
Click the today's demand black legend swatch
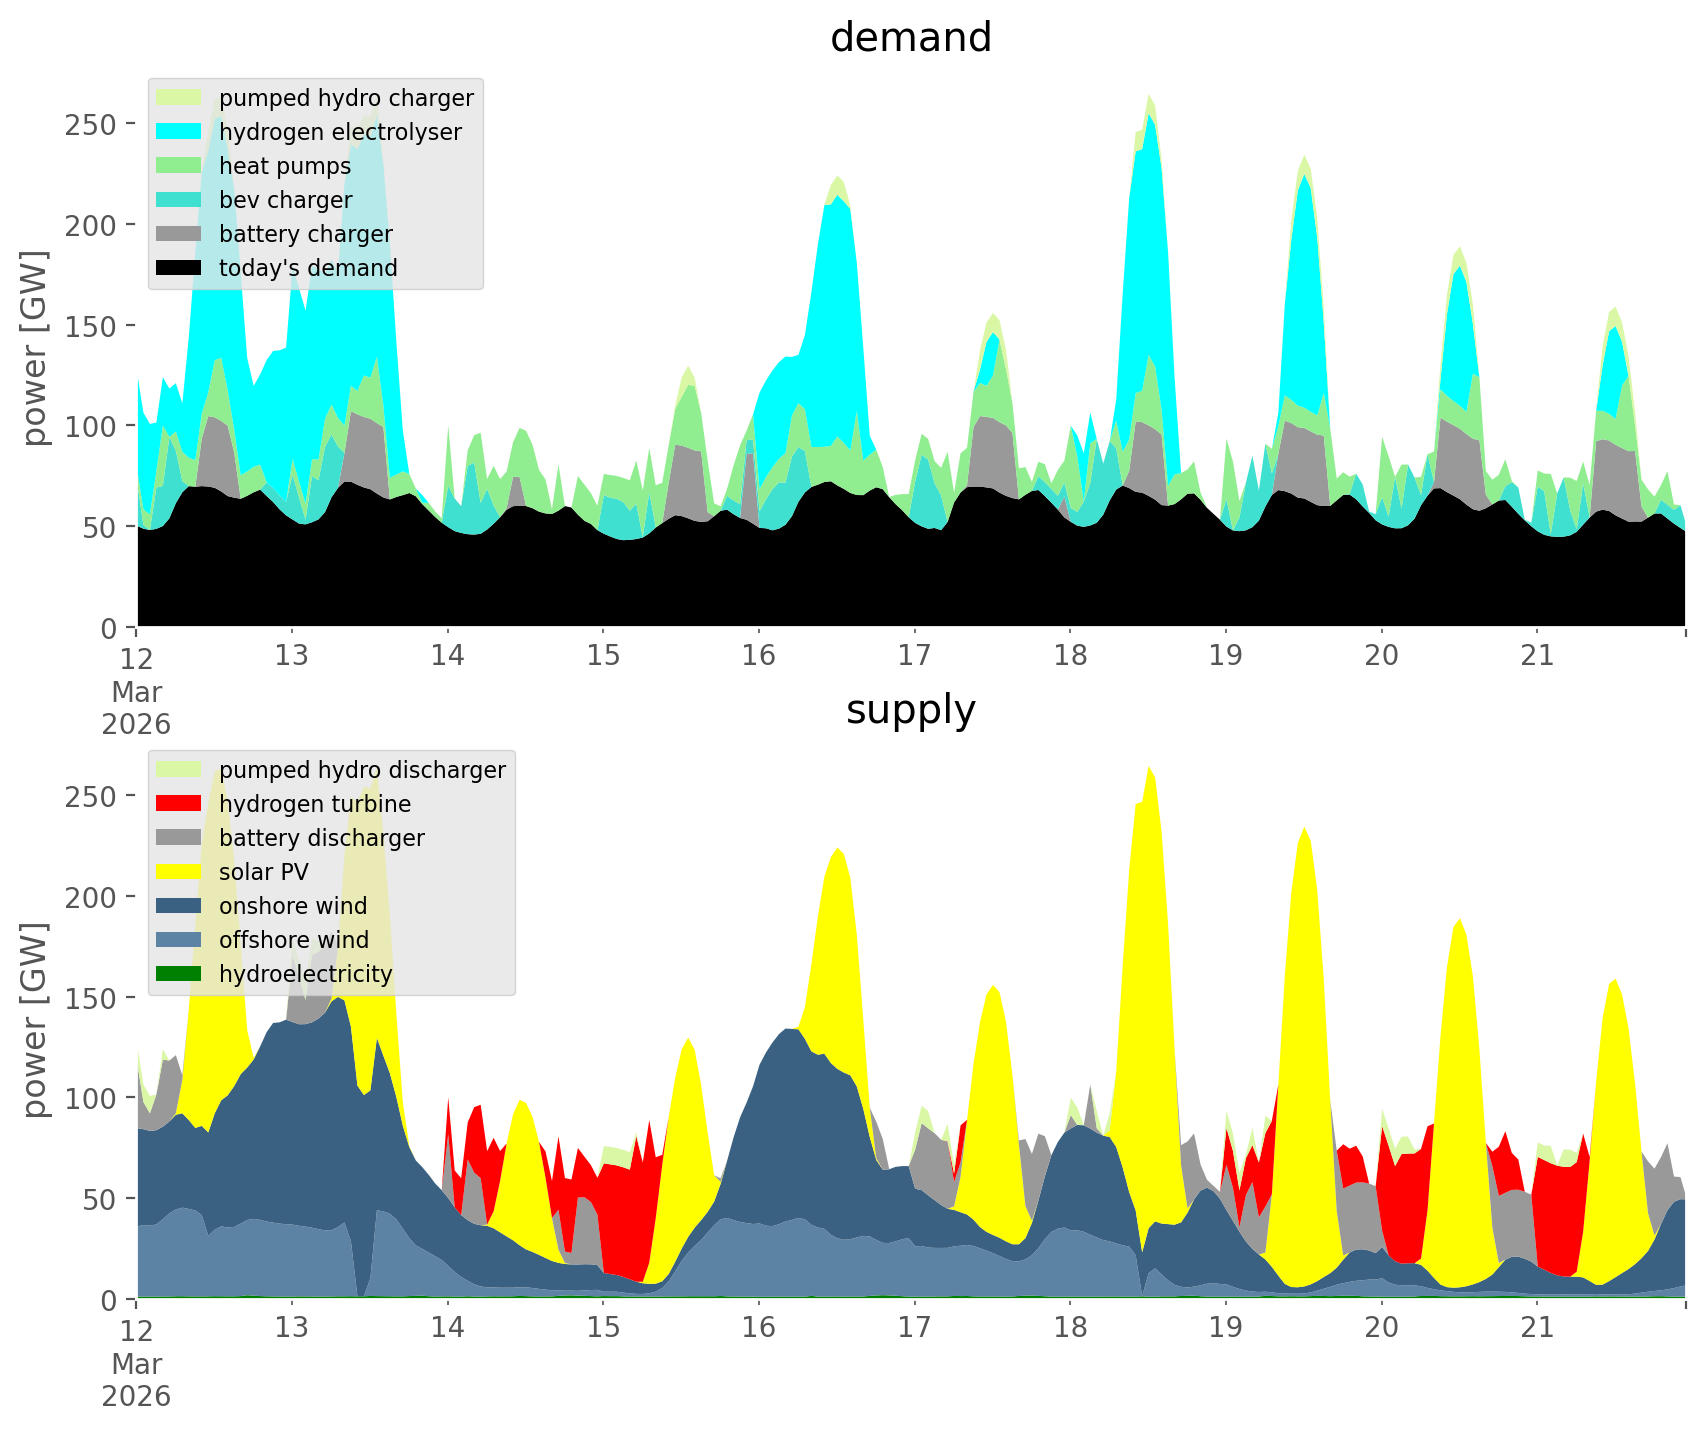[x=179, y=268]
